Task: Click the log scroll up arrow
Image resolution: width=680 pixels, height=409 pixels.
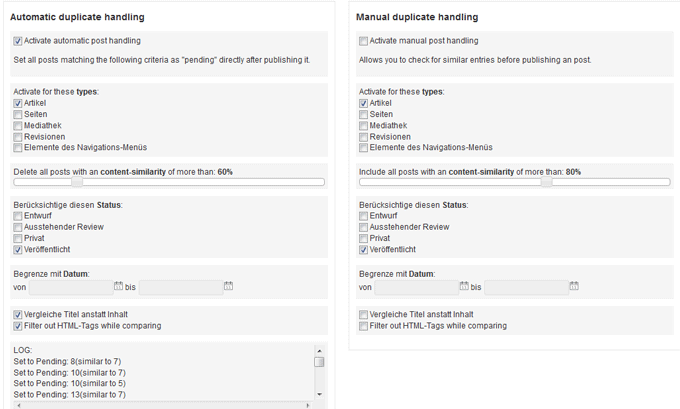Action: [x=319, y=350]
